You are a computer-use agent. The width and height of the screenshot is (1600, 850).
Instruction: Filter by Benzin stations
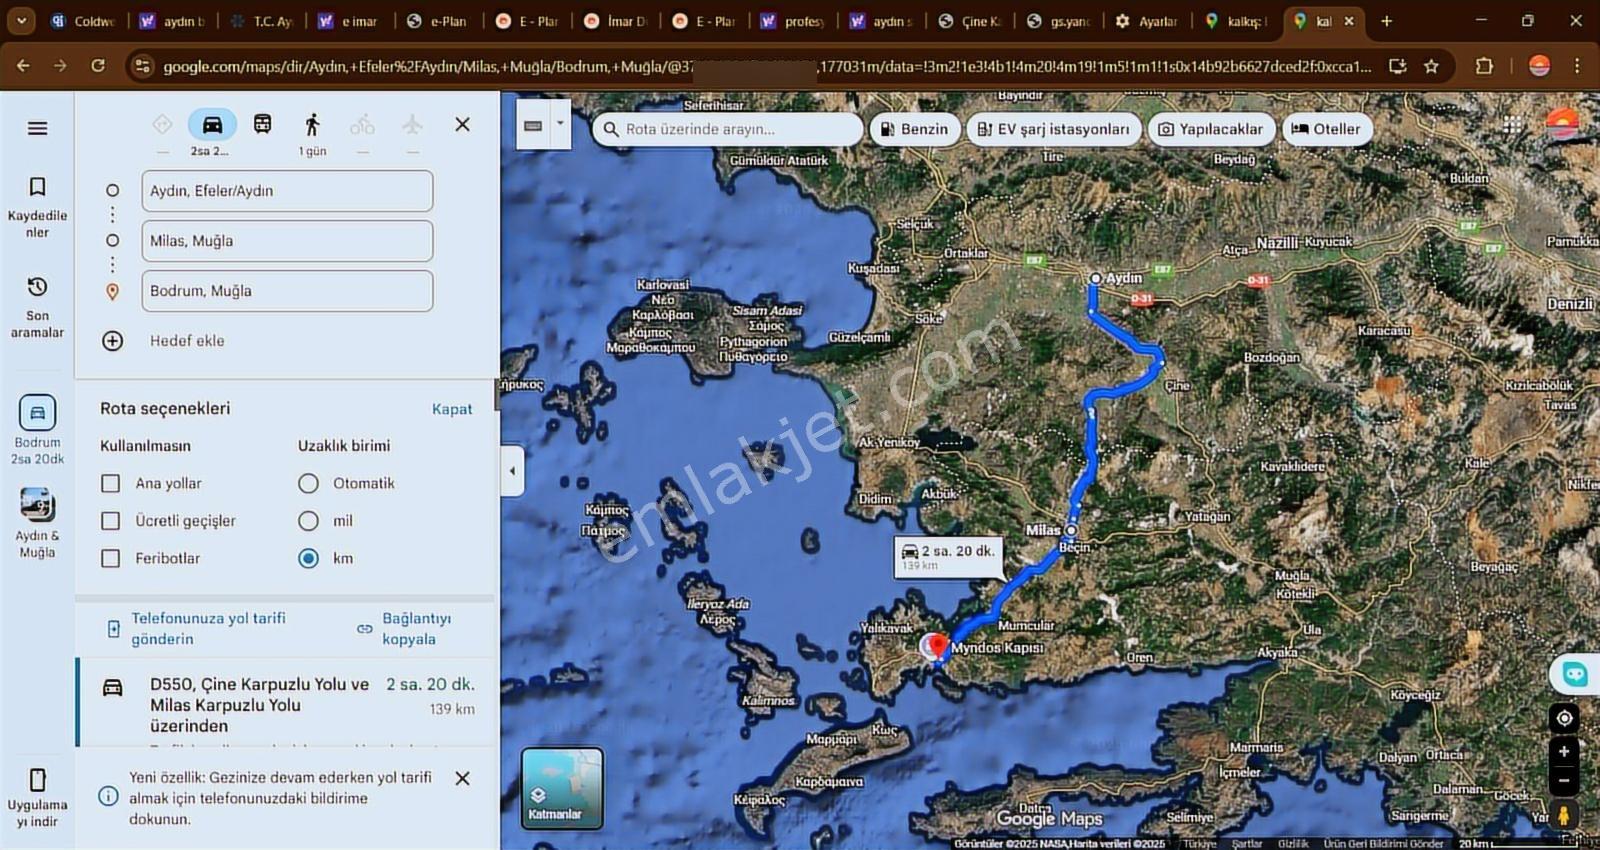914,129
